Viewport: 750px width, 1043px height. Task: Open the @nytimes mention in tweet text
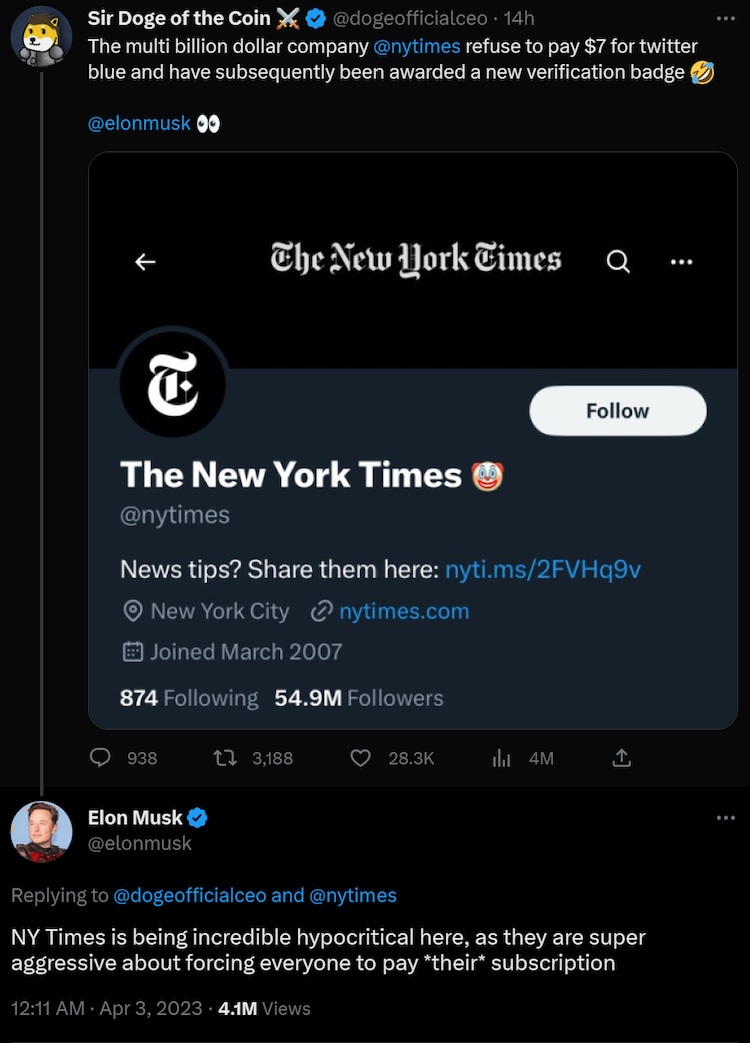coord(416,46)
